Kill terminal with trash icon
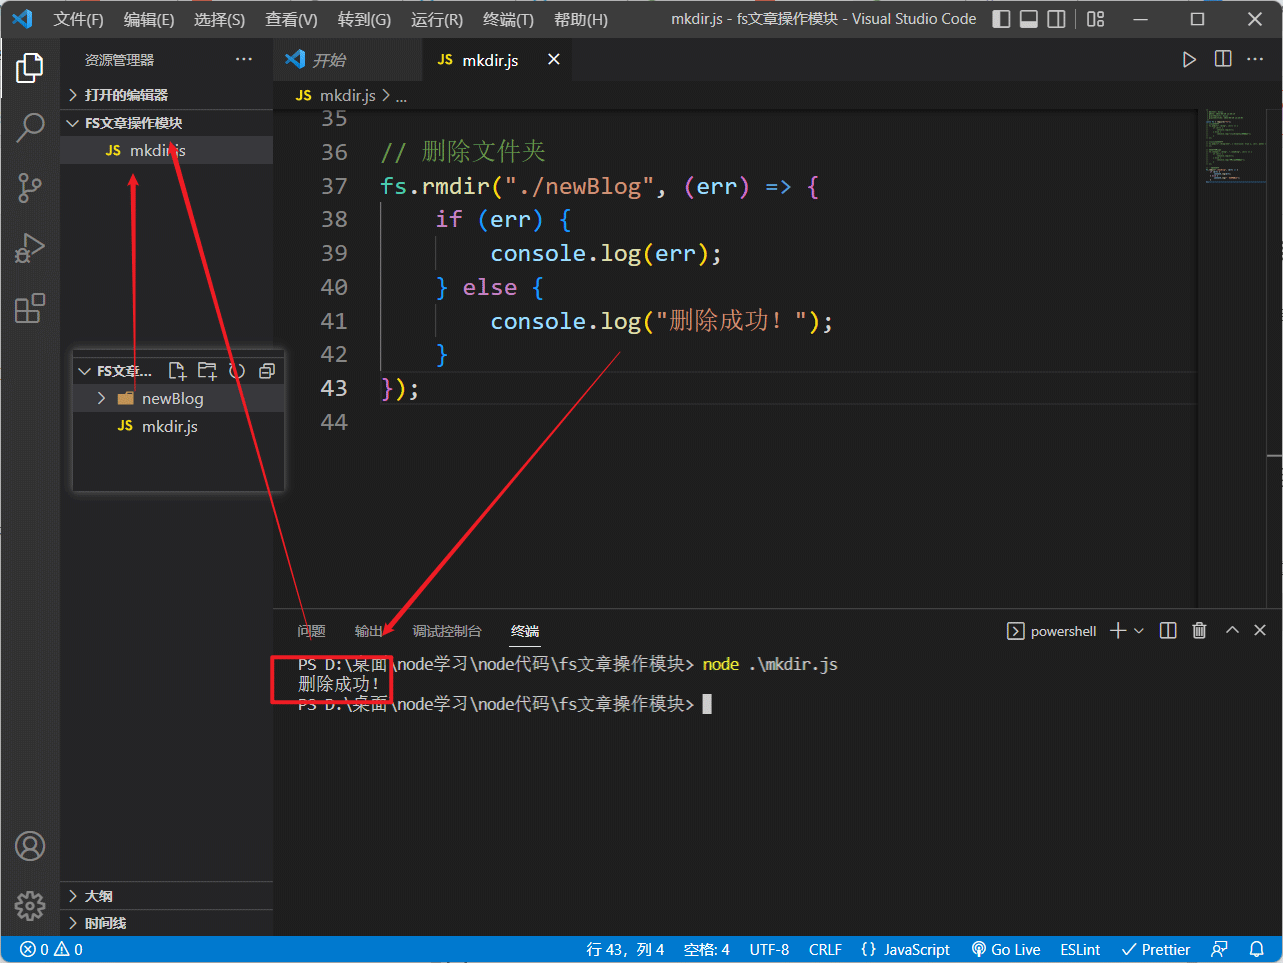 point(1199,630)
